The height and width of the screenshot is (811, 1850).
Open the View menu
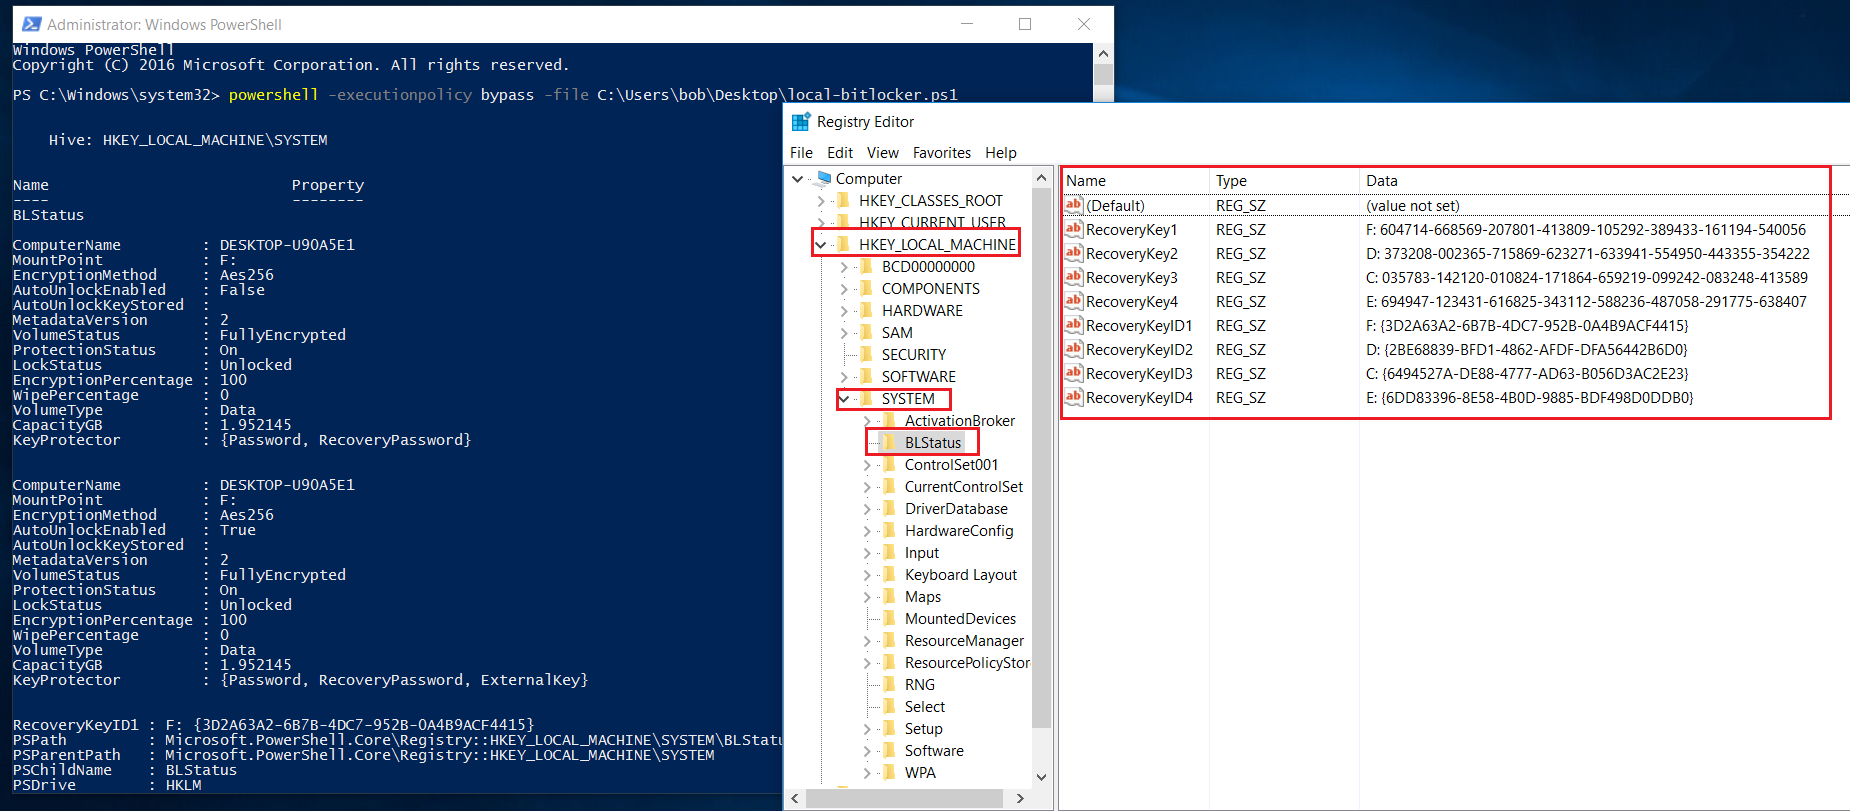click(x=882, y=153)
